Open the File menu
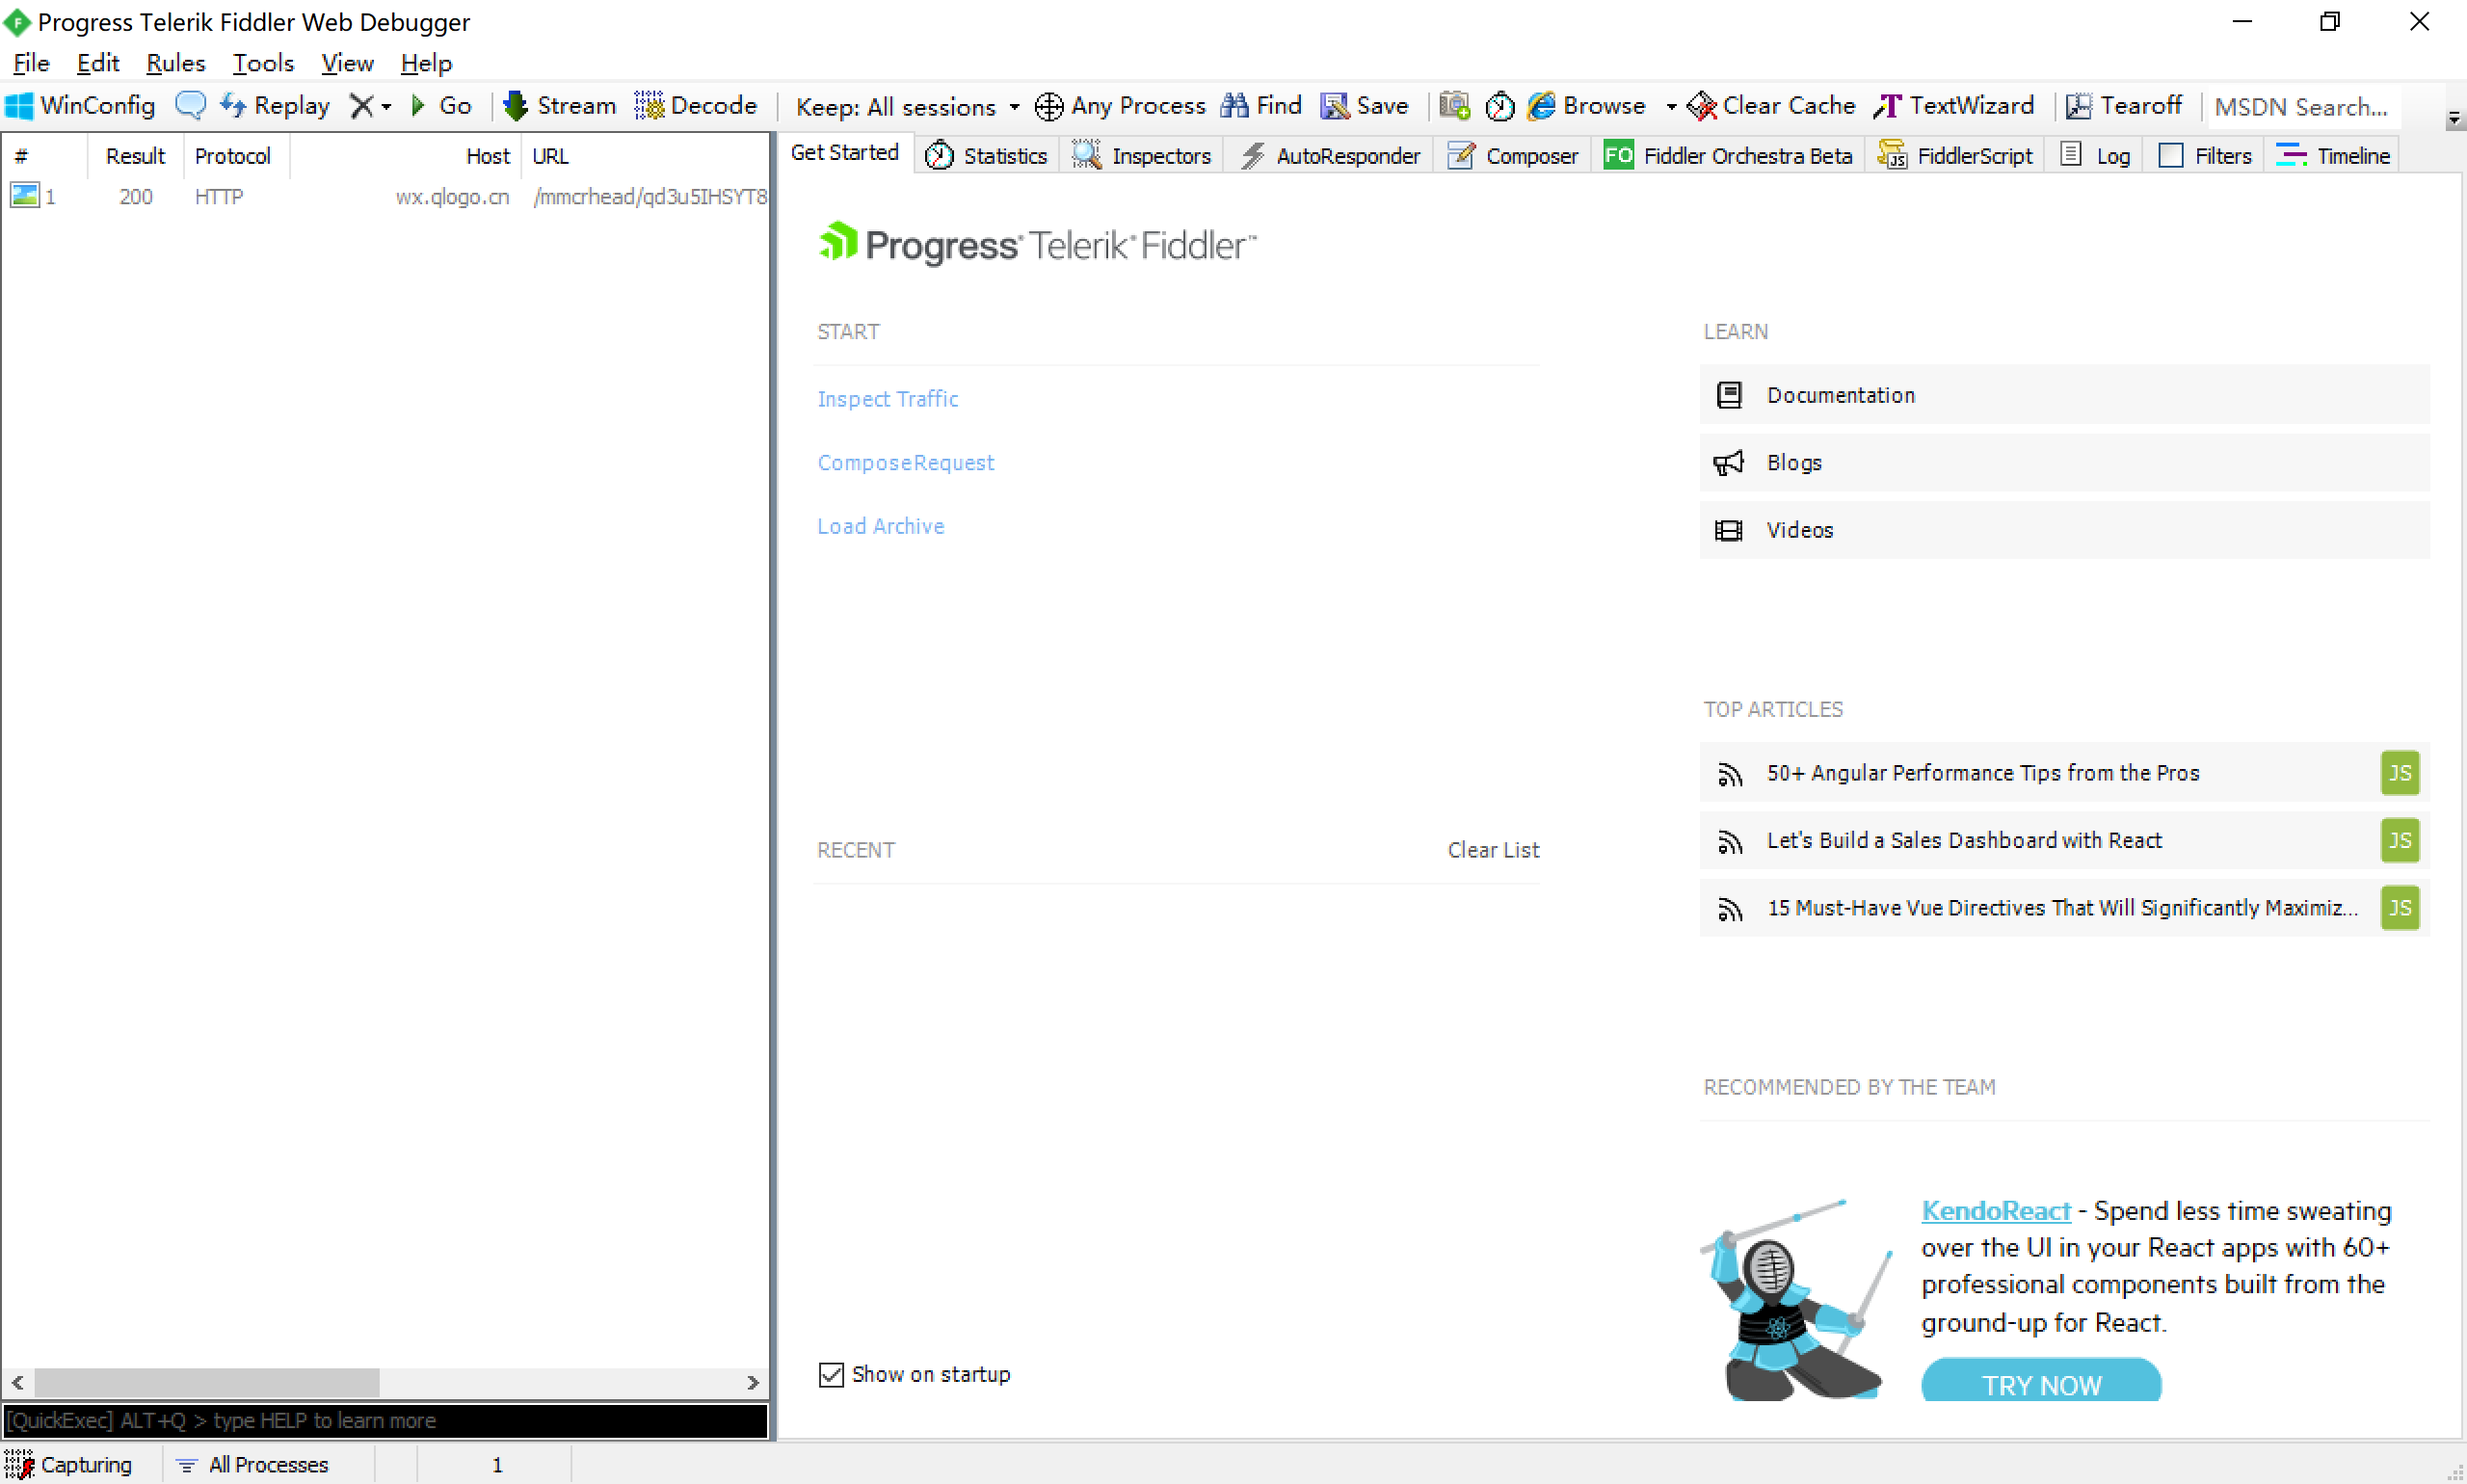2467x1484 pixels. 31,63
